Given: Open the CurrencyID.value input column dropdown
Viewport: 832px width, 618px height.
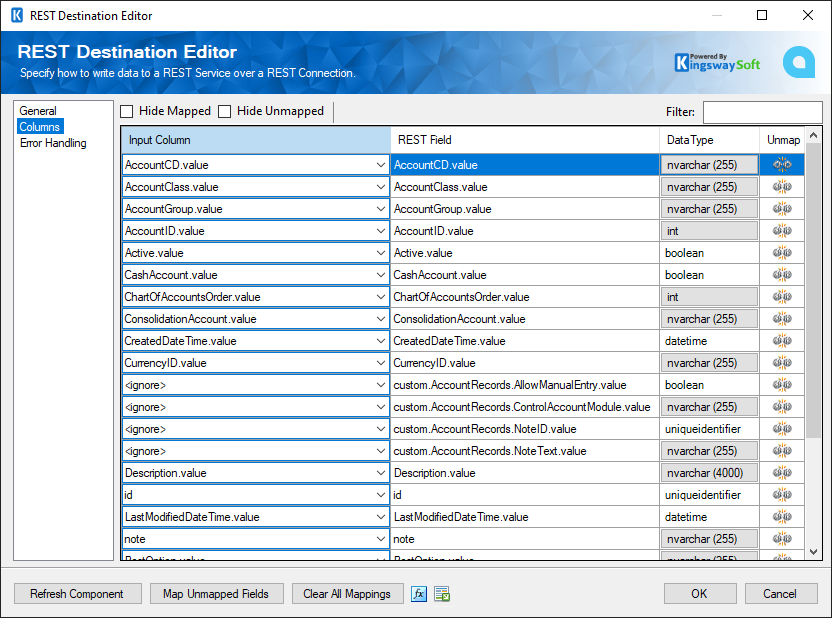Looking at the screenshot, I should coord(379,362).
